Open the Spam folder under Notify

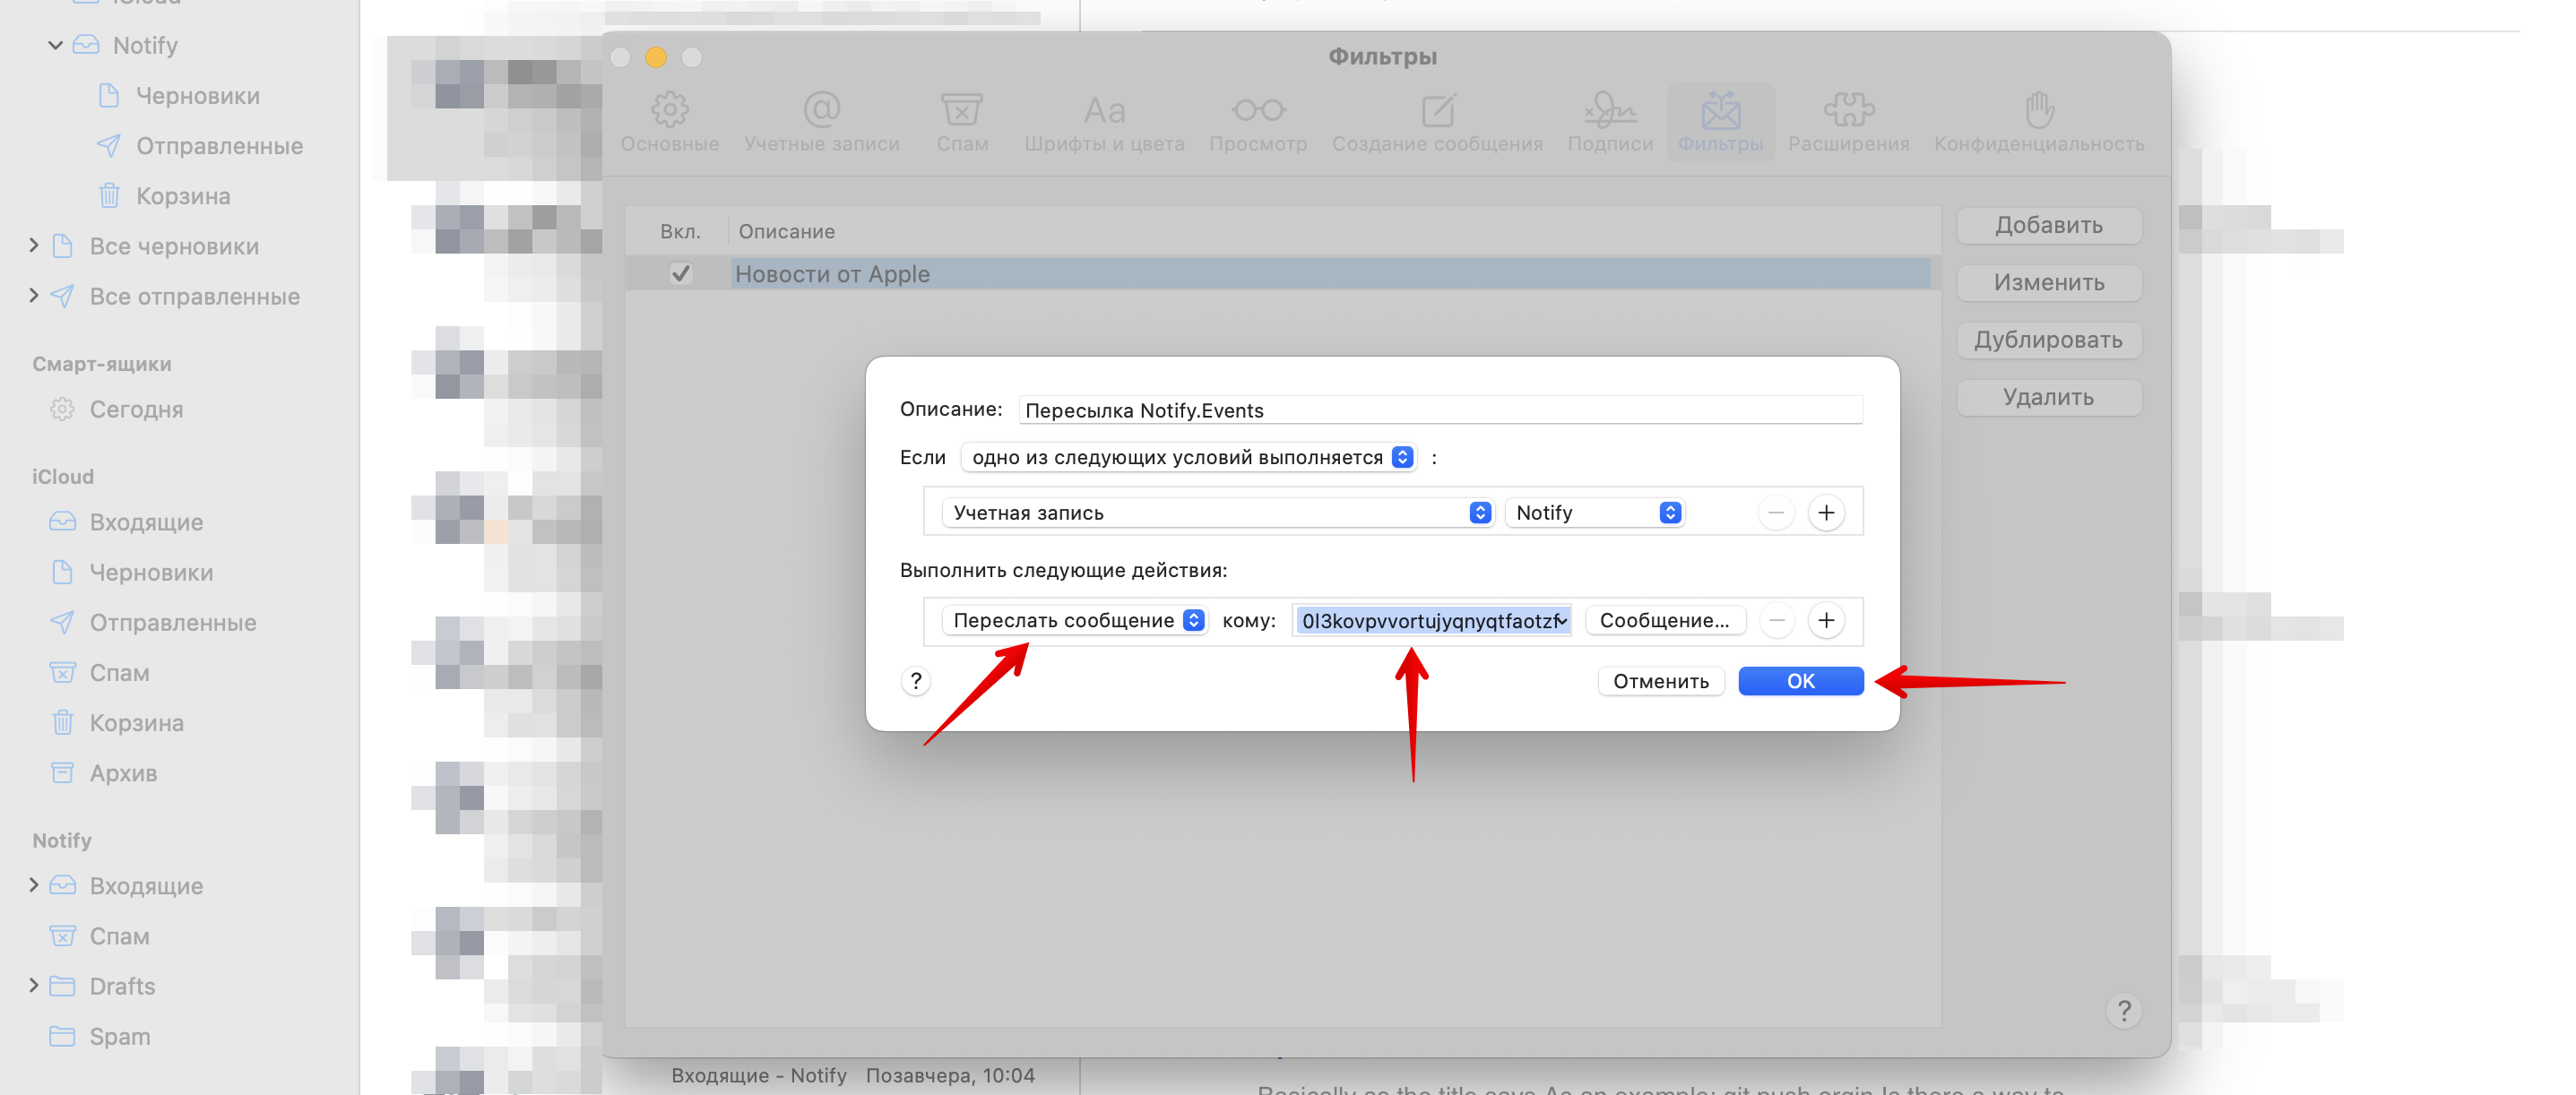pyautogui.click(x=119, y=1036)
